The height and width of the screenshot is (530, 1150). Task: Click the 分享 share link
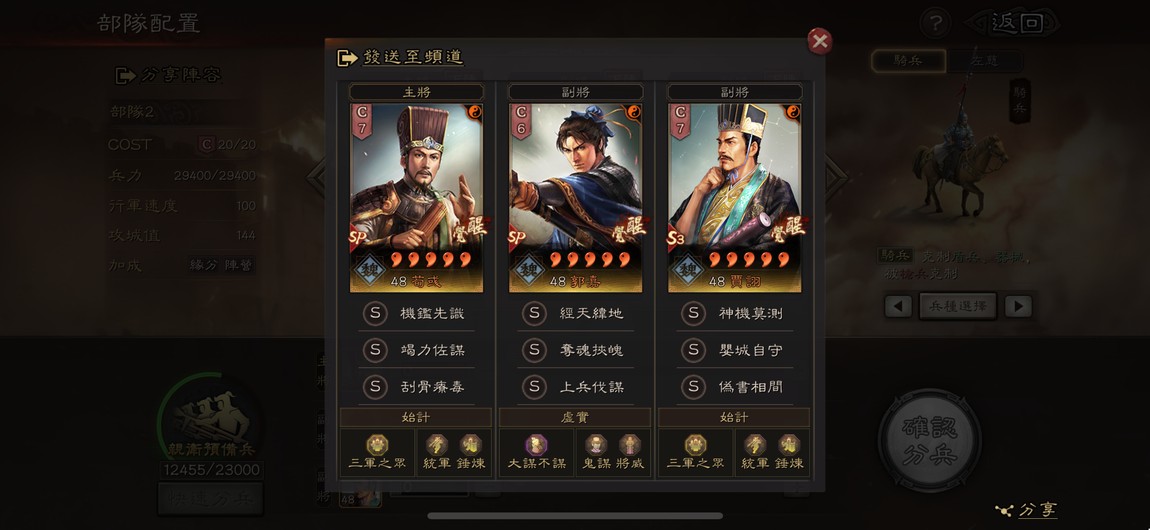click(1026, 509)
